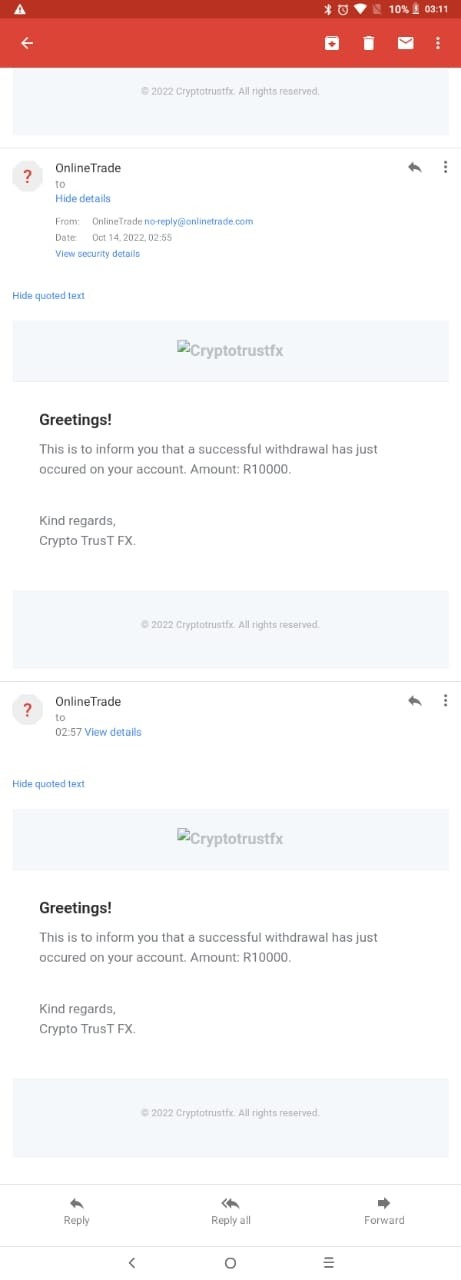Open View security details link
The image size is (461, 1280).
pyautogui.click(x=97, y=254)
